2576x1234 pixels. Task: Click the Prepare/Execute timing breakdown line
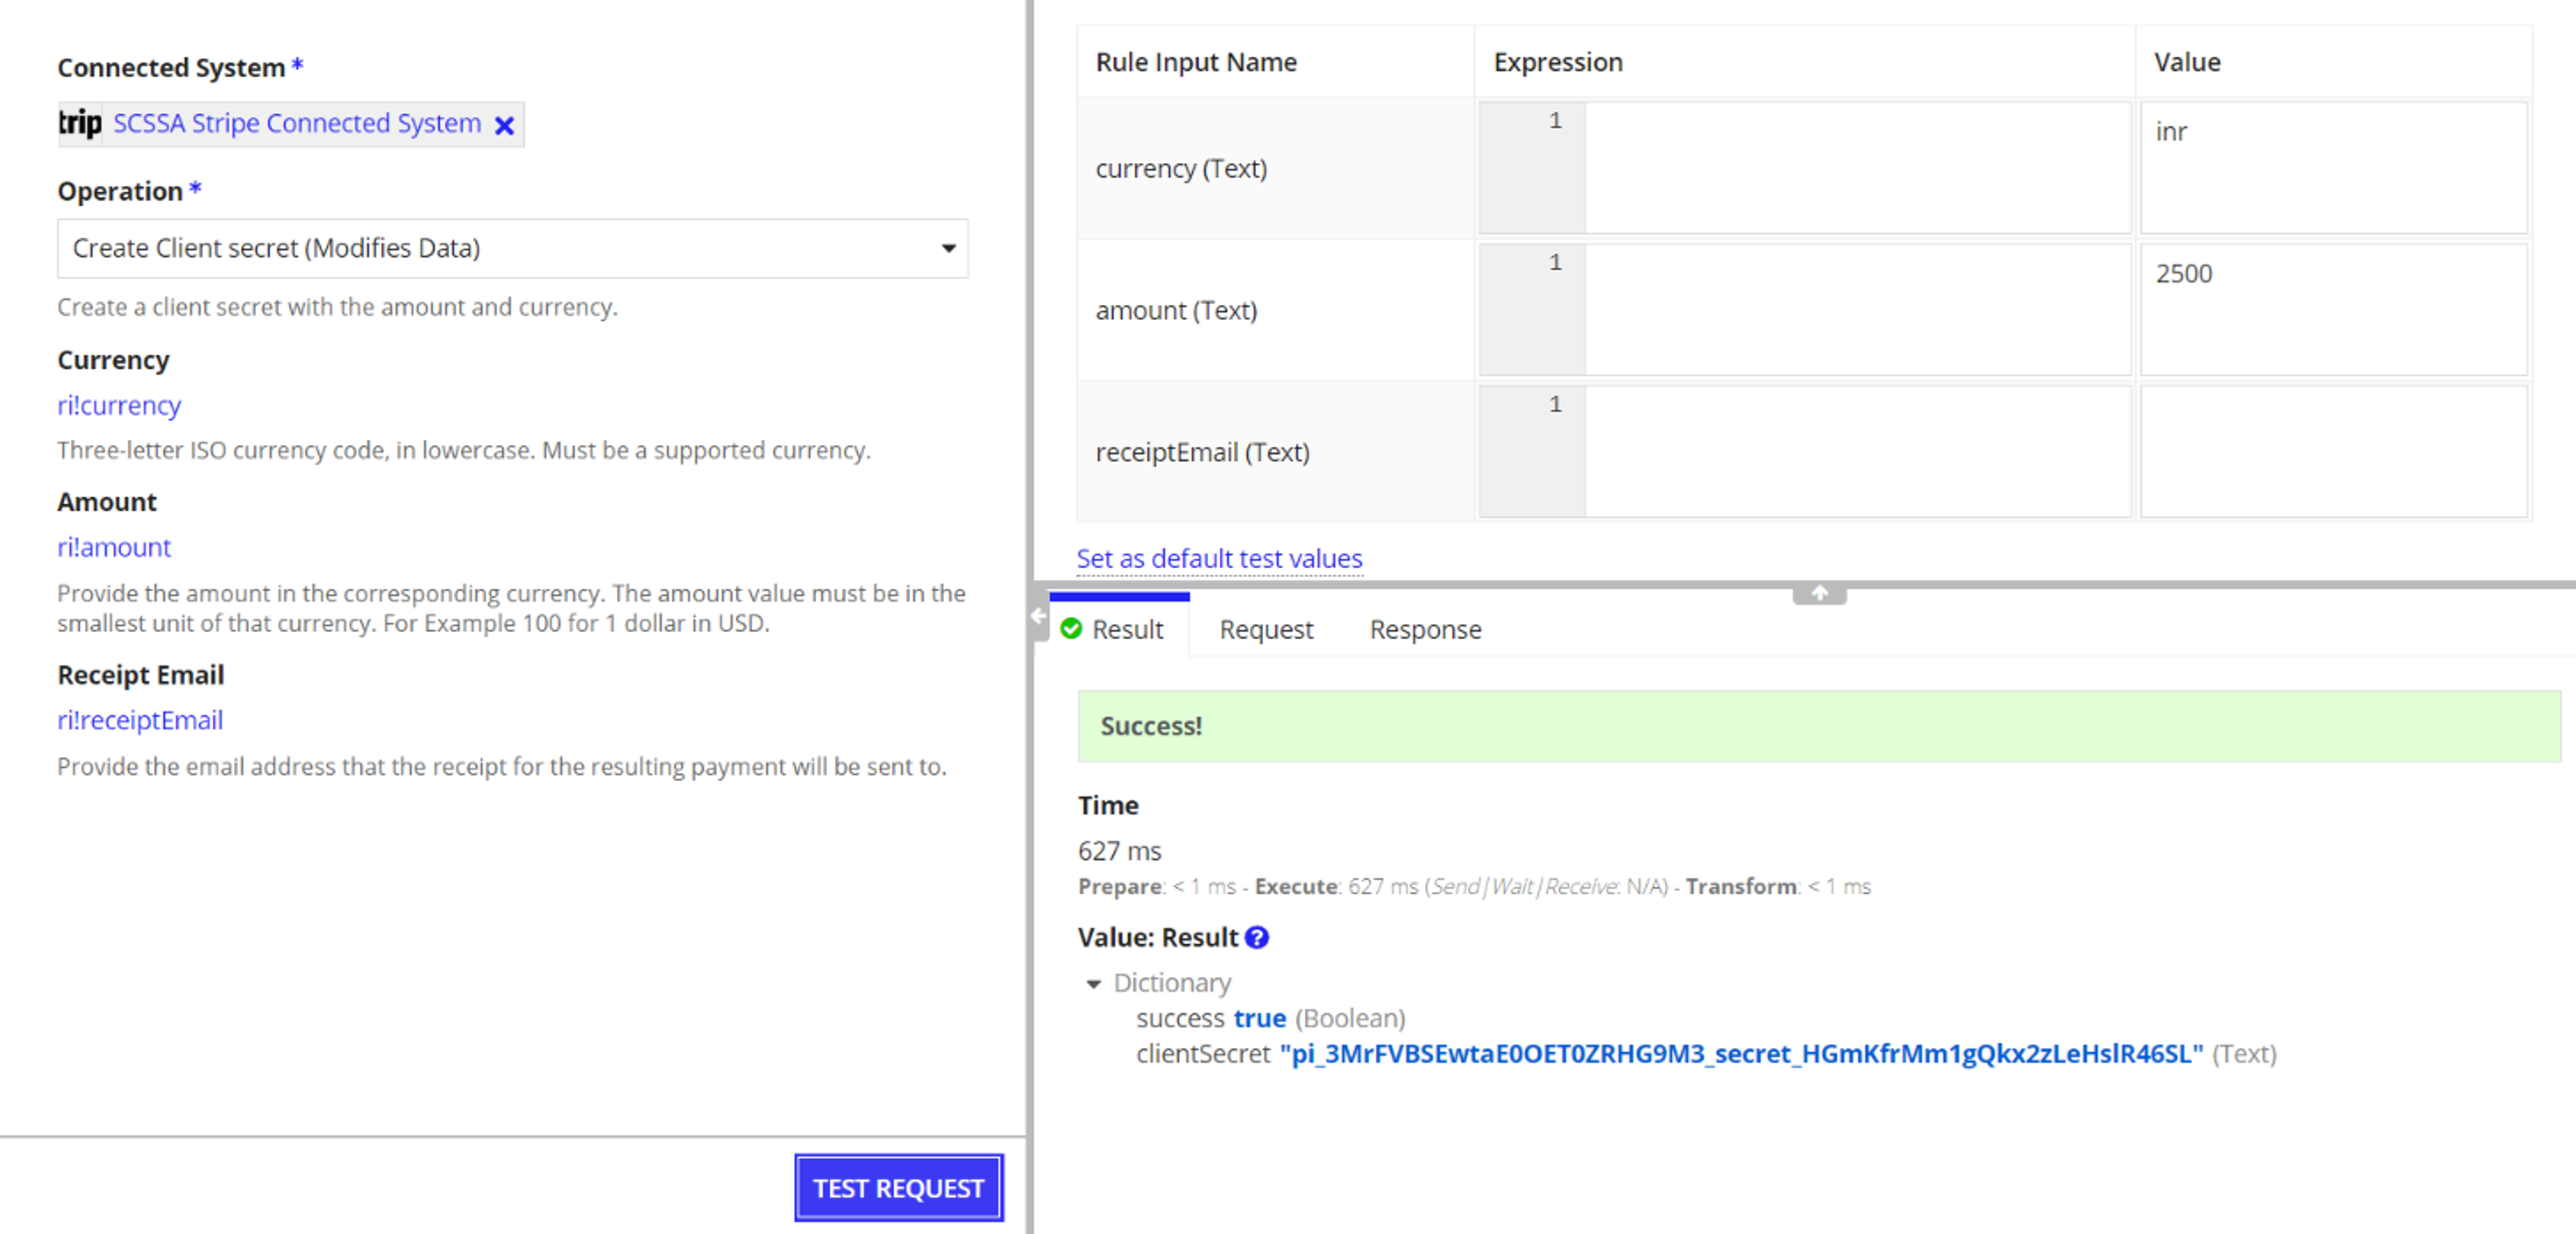pos(1474,886)
